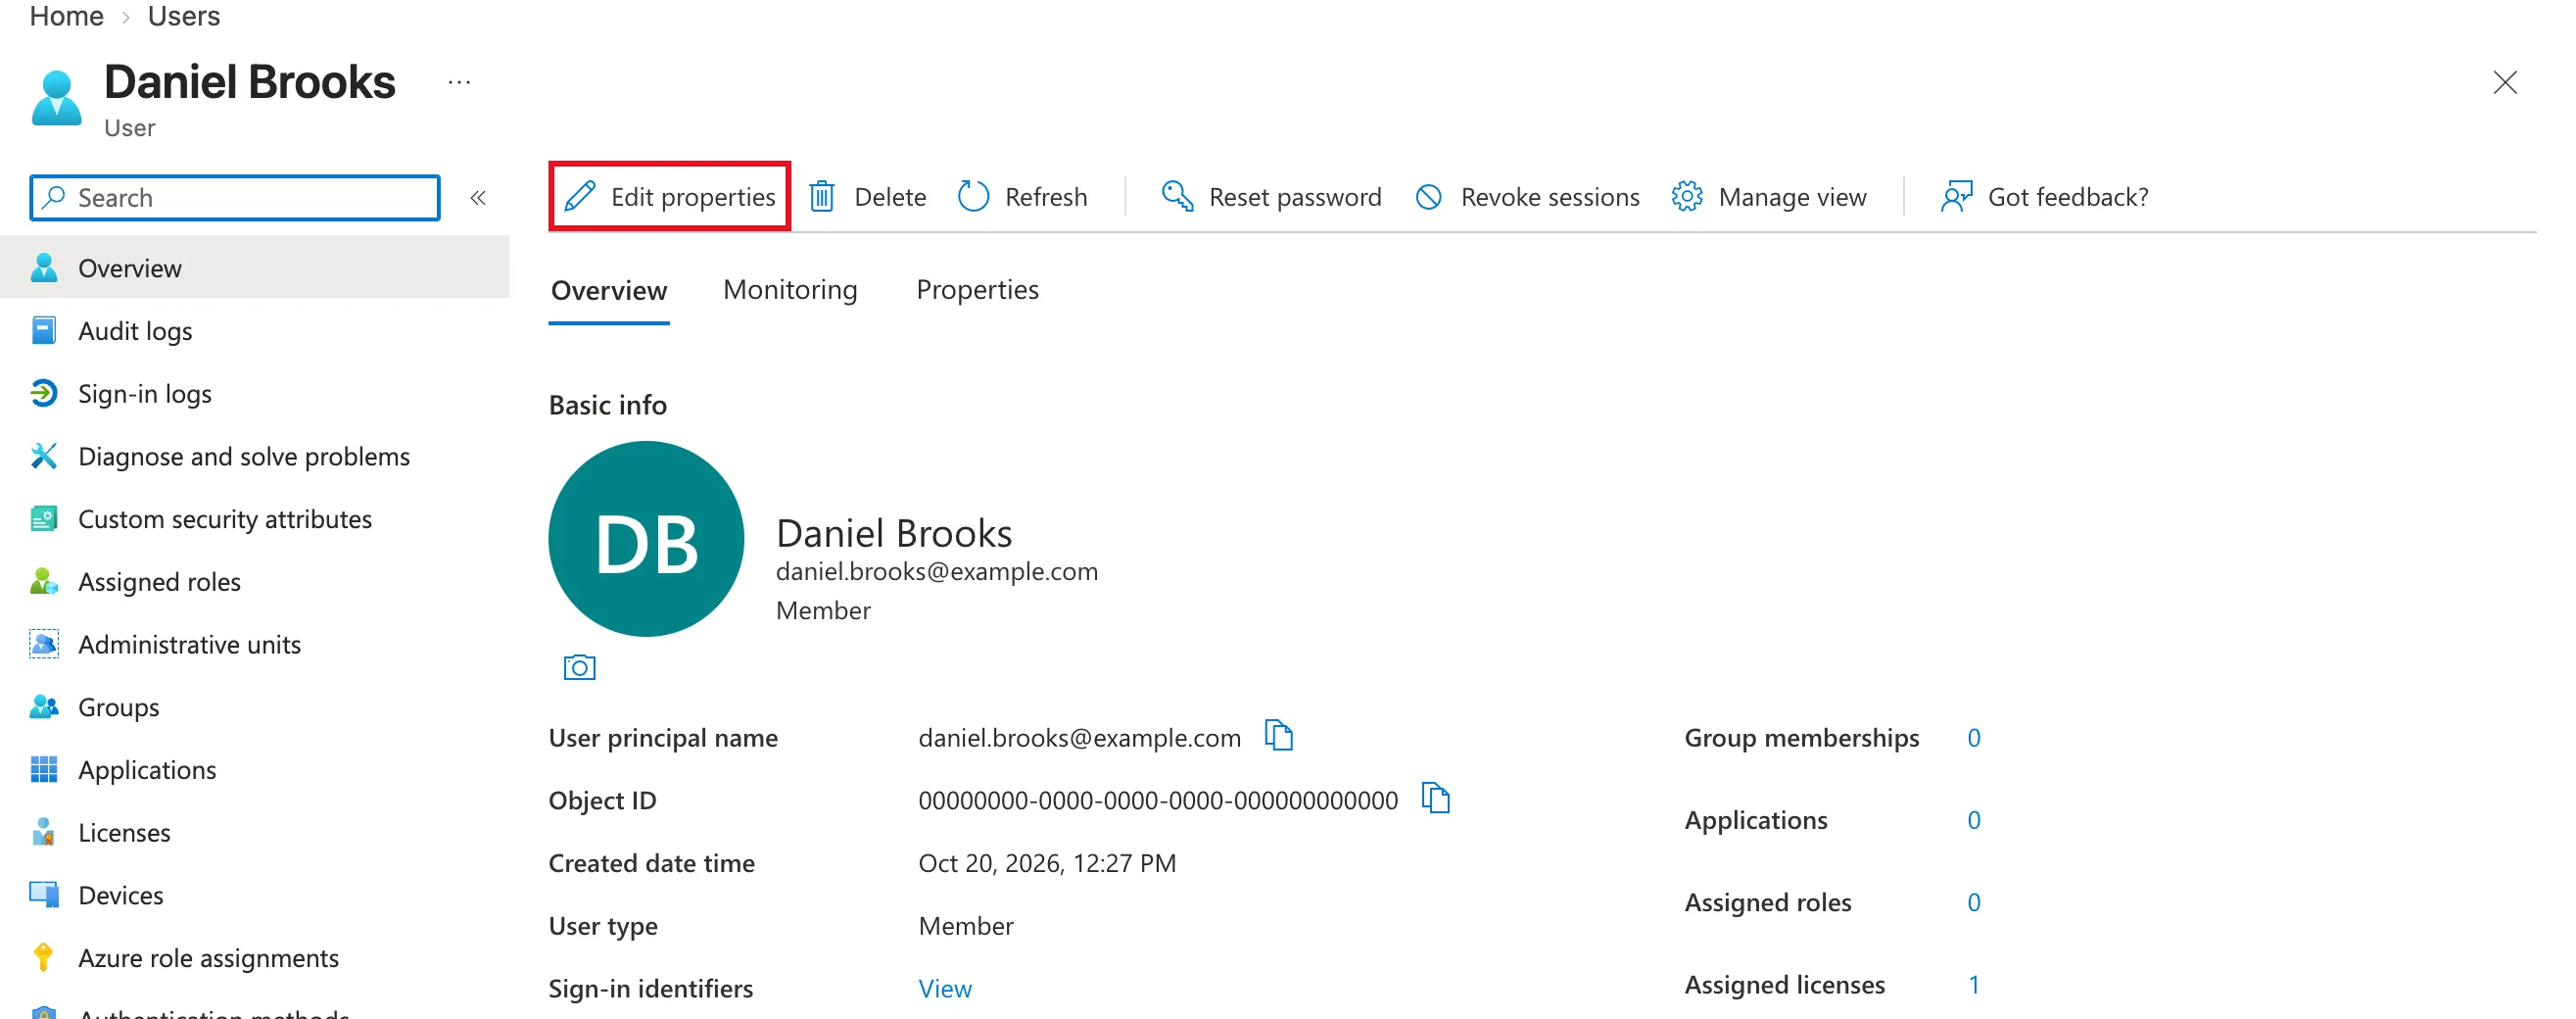Click the Home breadcrumb link
This screenshot has height=1019, width=2576.
66,16
